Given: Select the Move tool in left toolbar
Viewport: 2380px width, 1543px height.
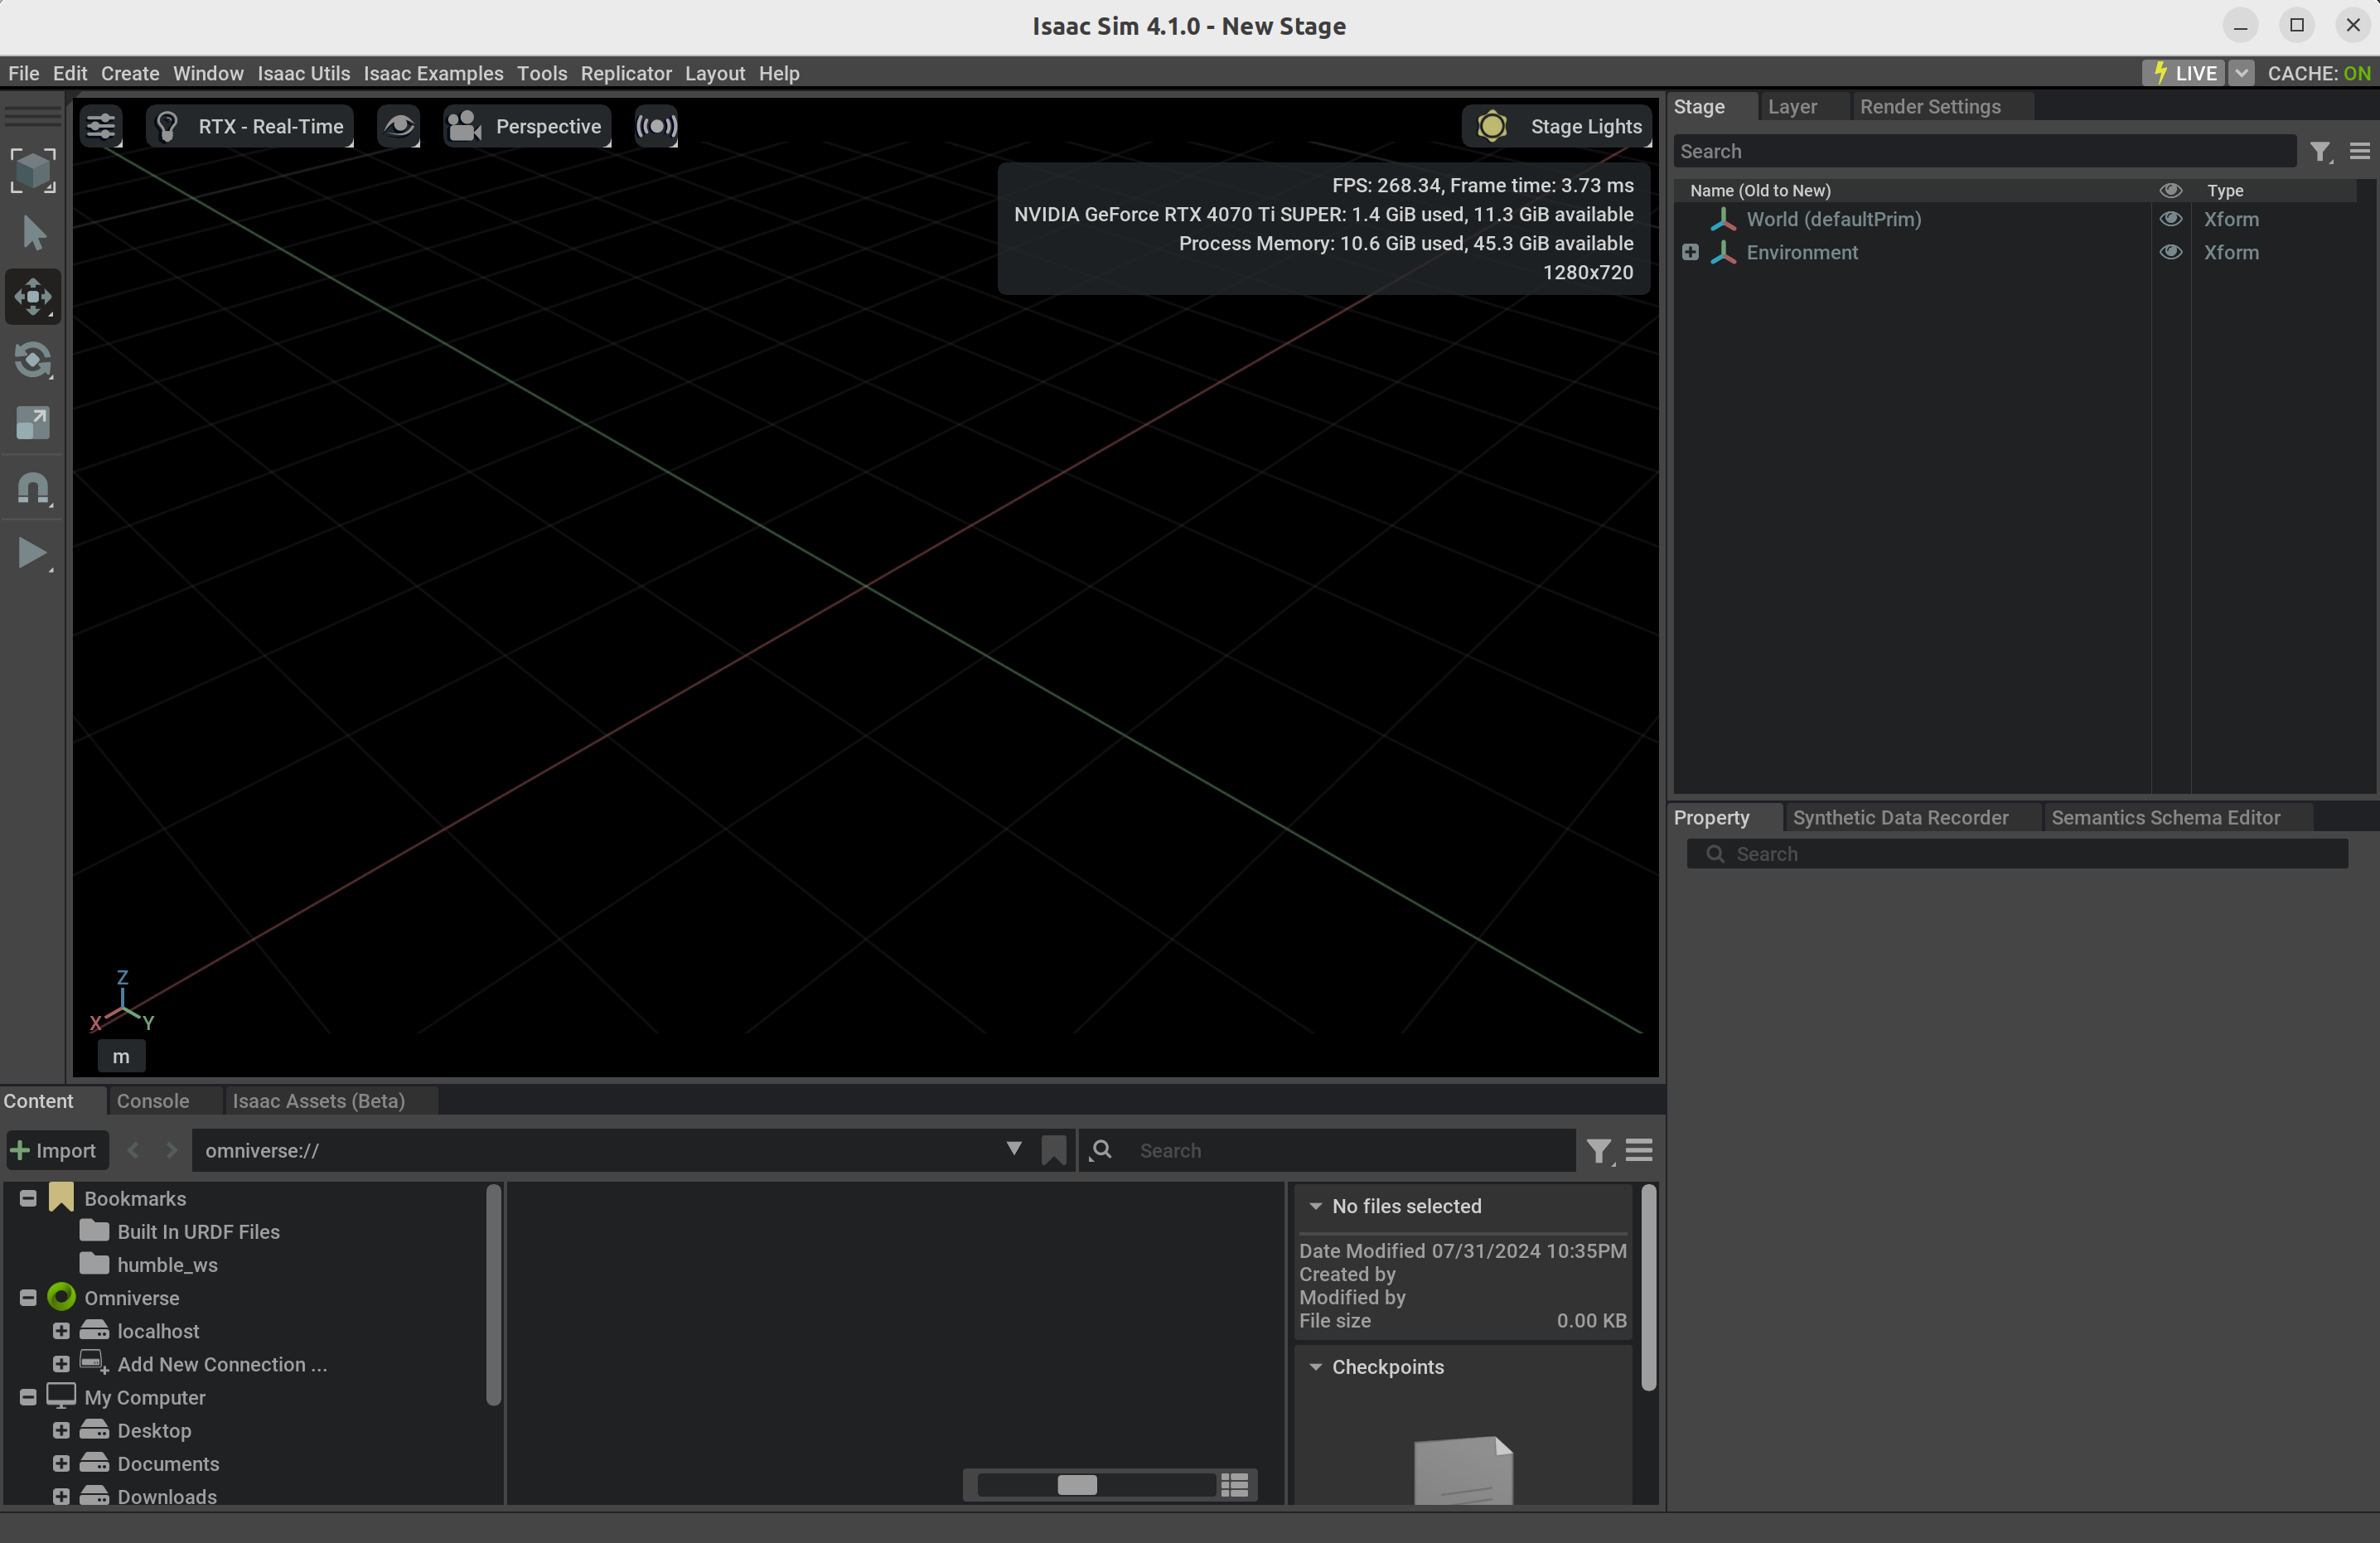Looking at the screenshot, I should [33, 297].
